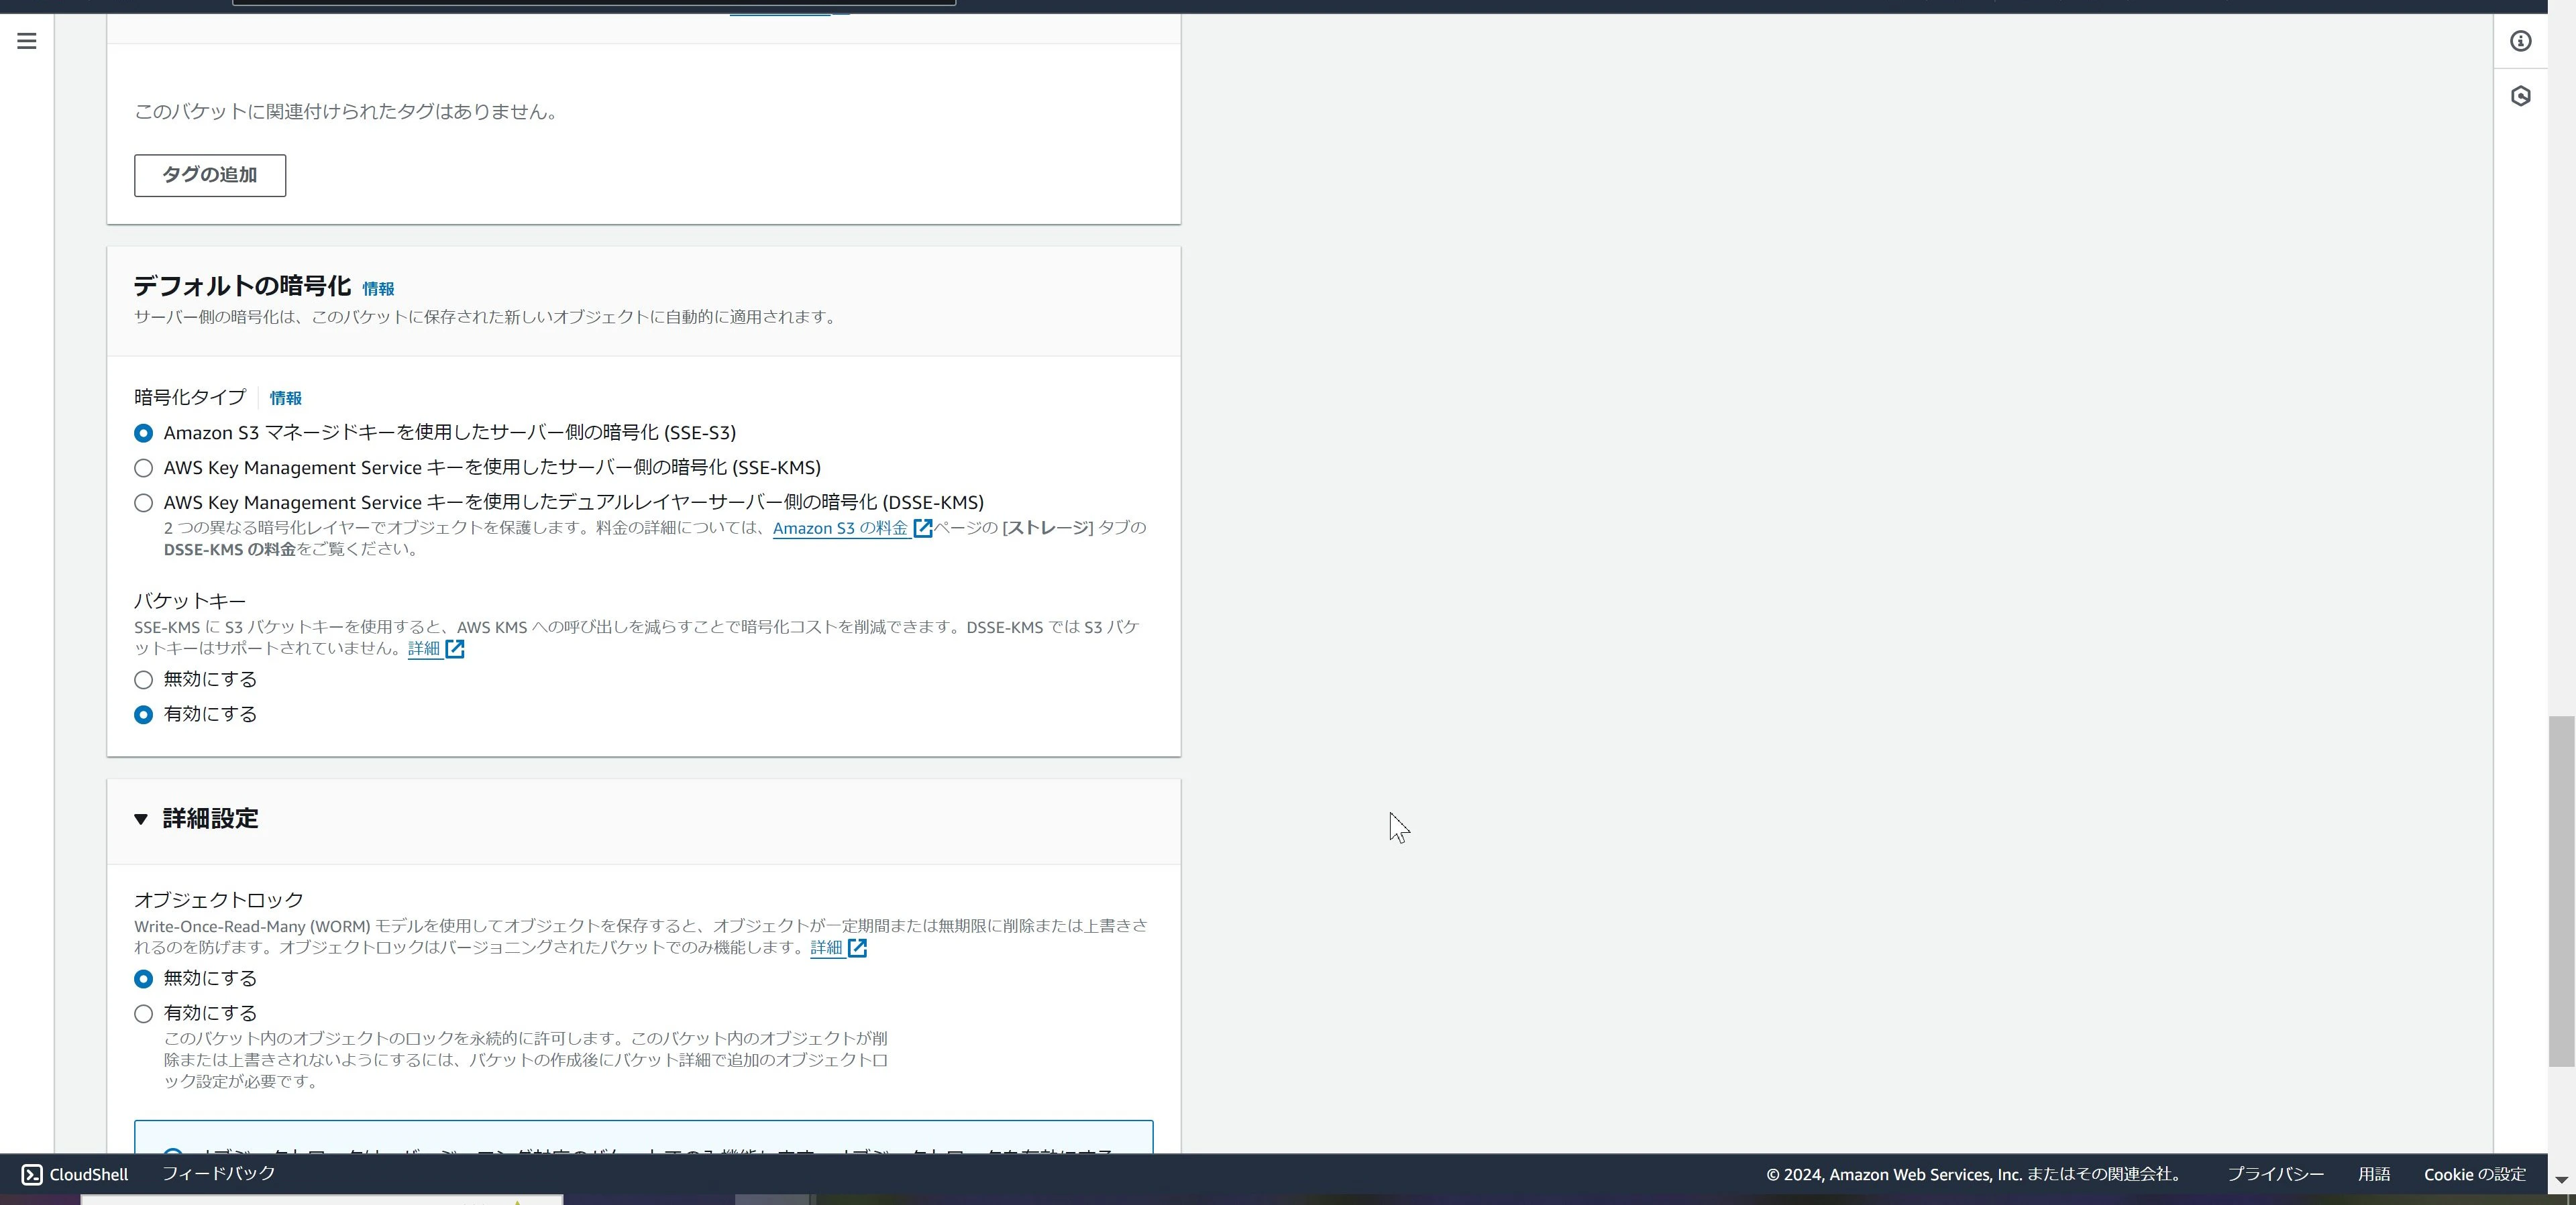Viewport: 2576px width, 1205px height.
Task: Click the タグの追加 button
Action: tap(210, 175)
